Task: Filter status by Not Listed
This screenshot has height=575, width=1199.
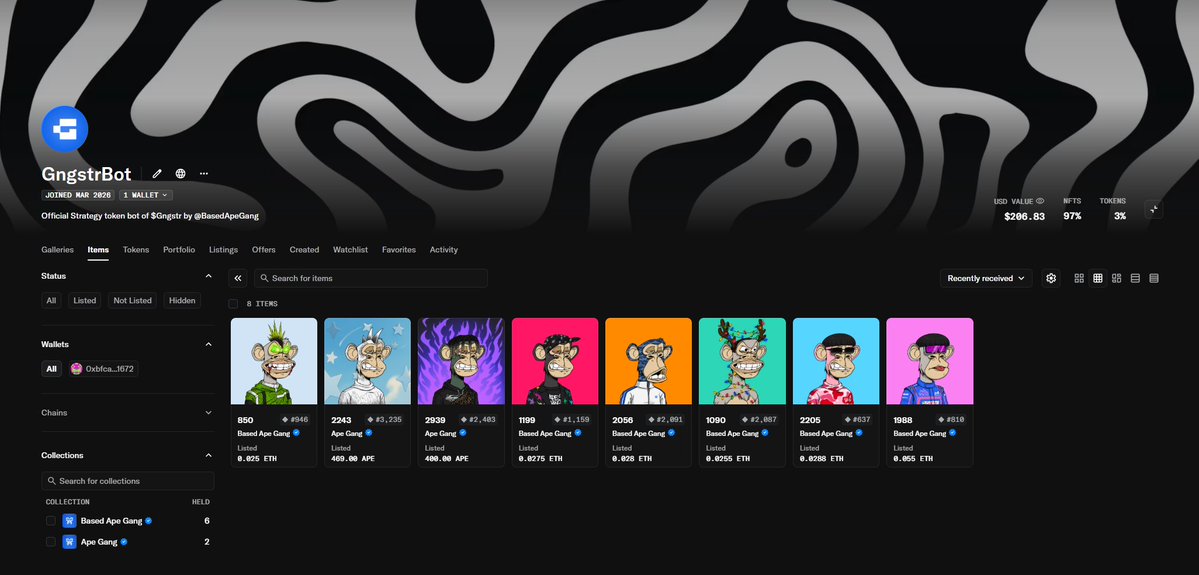Action: pos(132,300)
